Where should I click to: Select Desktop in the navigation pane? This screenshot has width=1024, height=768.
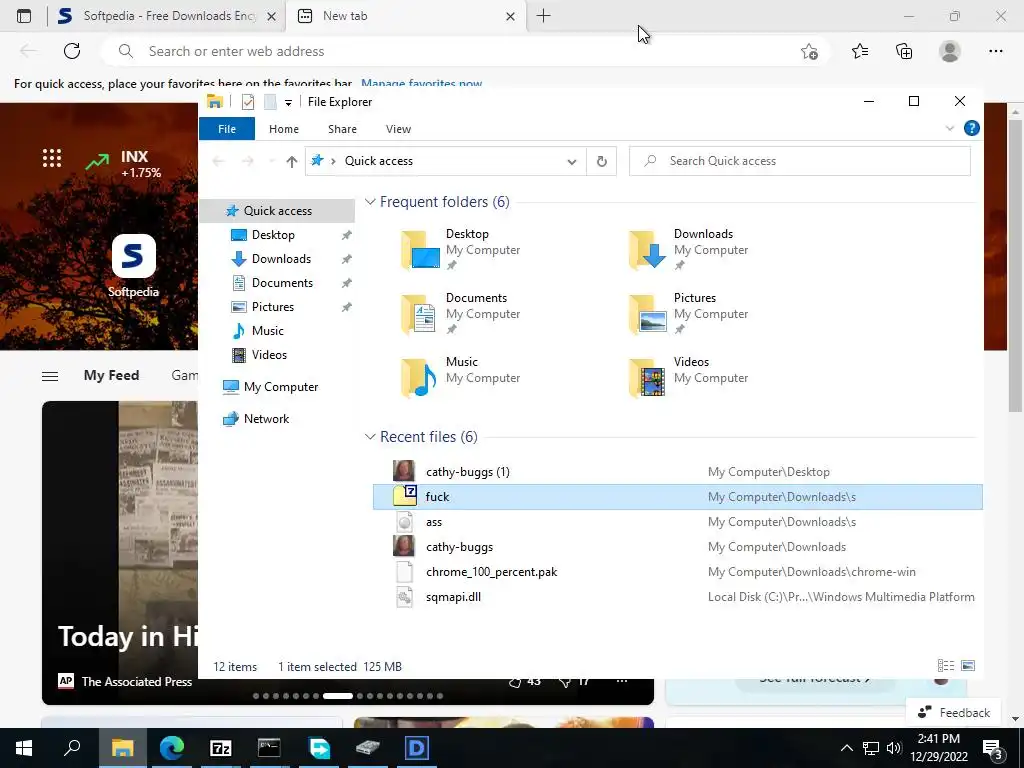[x=273, y=234]
